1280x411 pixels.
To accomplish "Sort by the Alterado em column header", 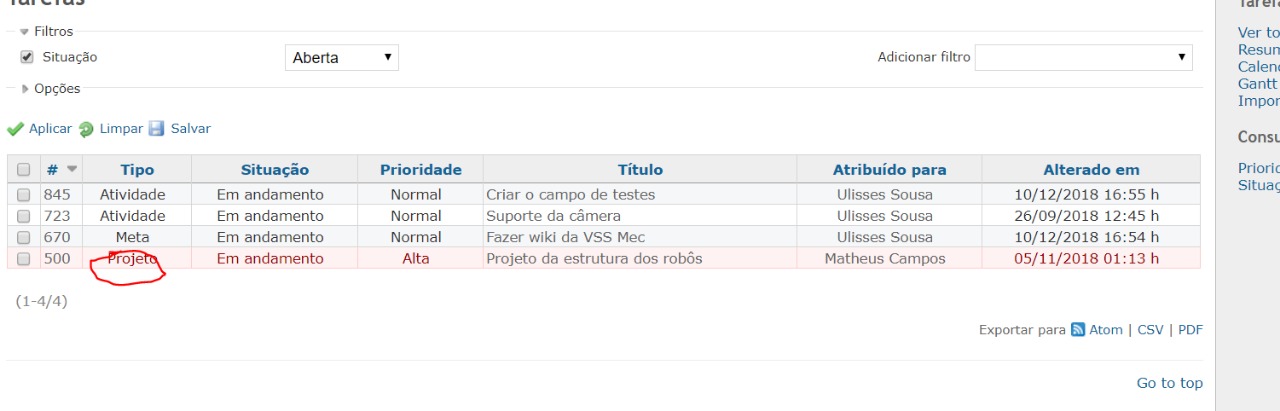I will [x=1091, y=170].
